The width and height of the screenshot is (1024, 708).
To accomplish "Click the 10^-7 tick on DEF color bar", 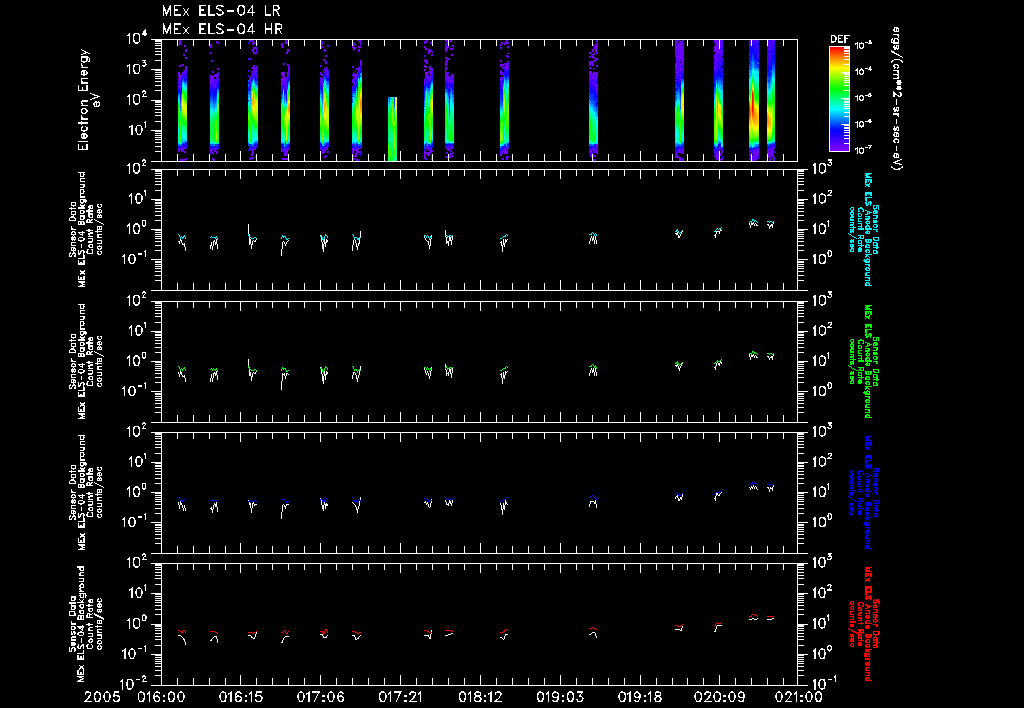I will click(862, 150).
